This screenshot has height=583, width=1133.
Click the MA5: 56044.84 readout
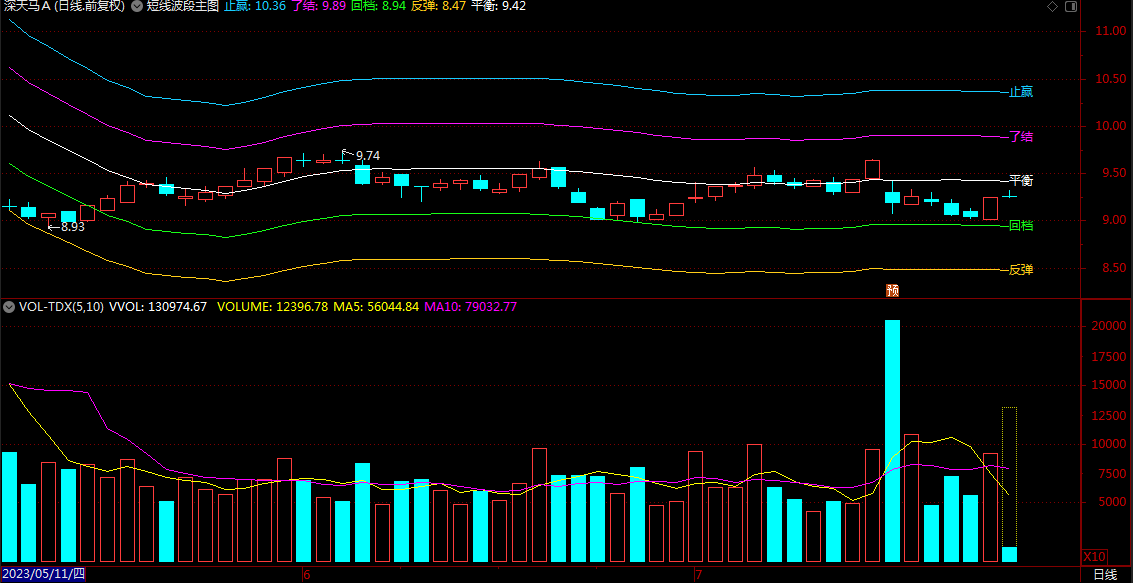(x=376, y=307)
